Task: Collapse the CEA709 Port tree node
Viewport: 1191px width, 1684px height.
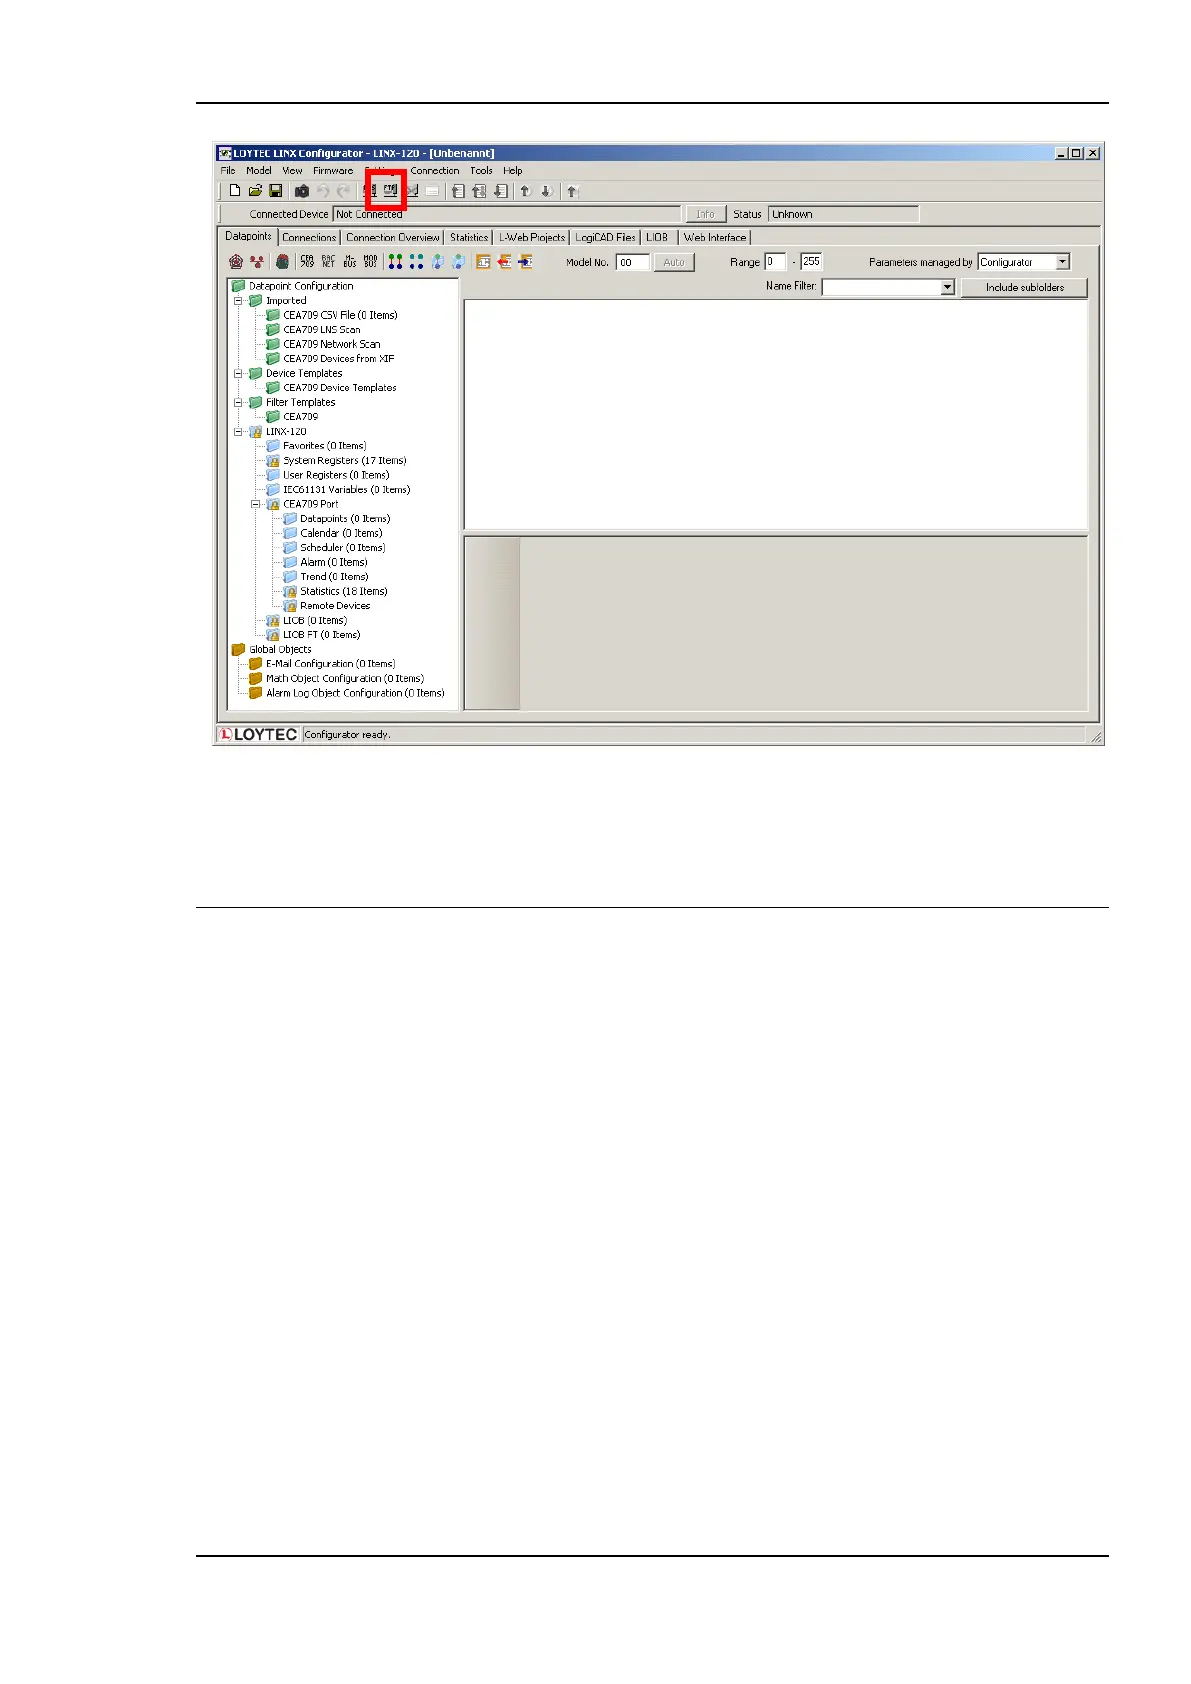Action: click(256, 505)
